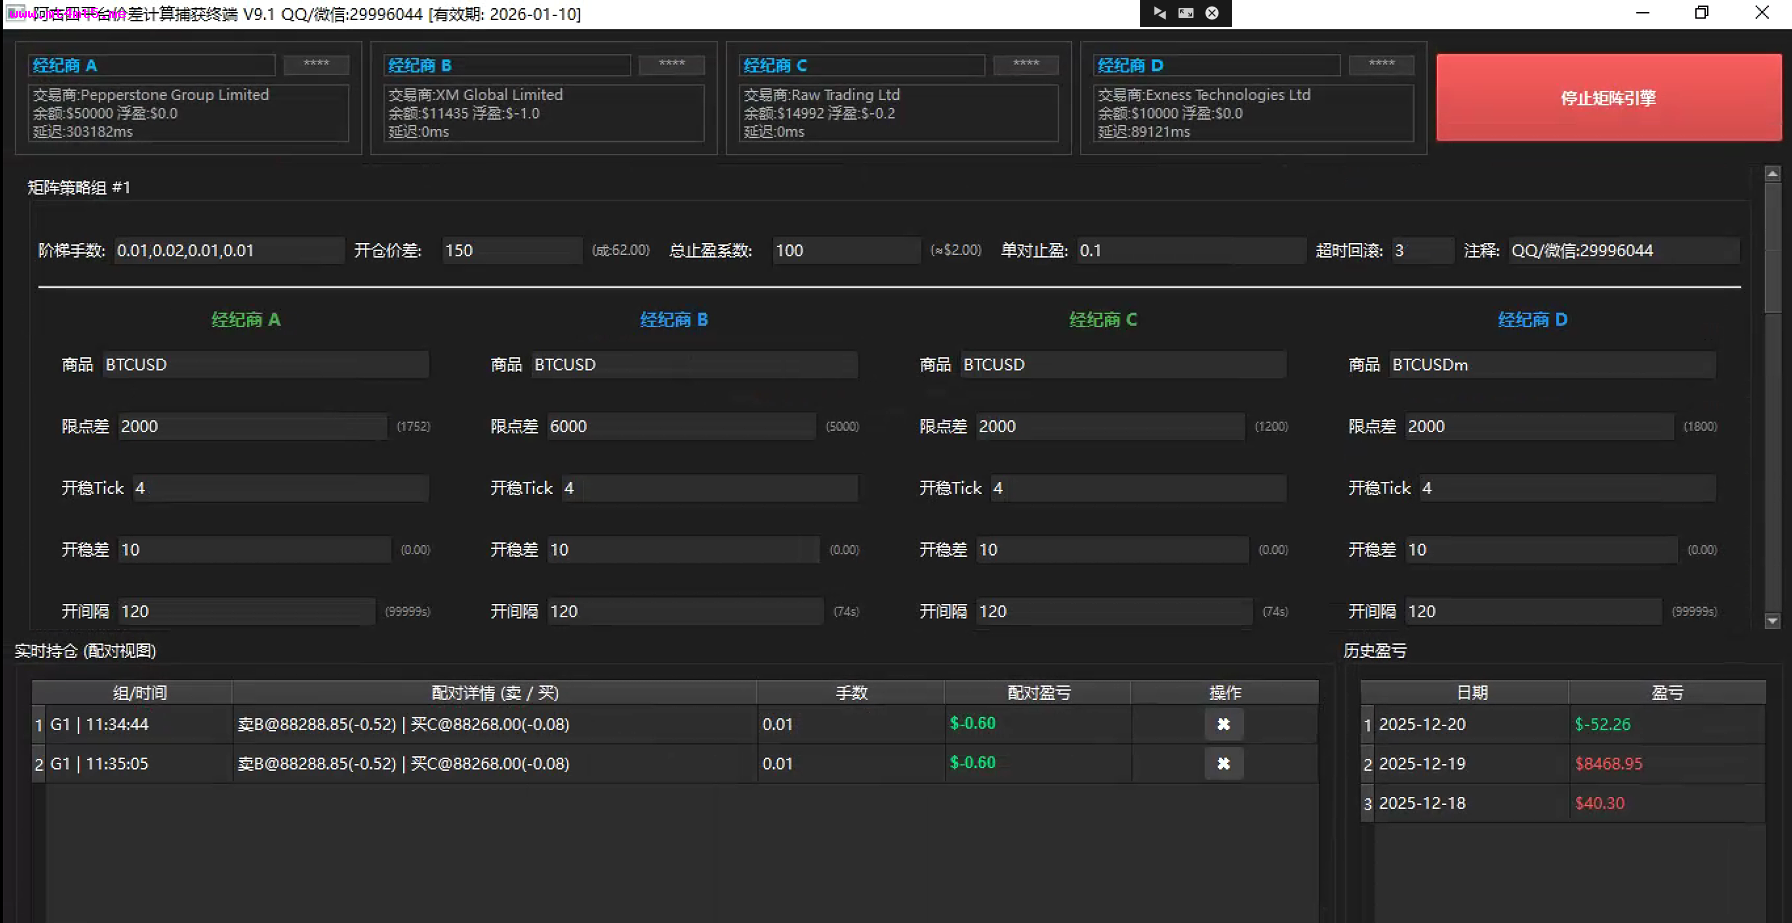Image resolution: width=1792 pixels, height=923 pixels.
Task: Click the scroll-down arrow of strategy panel
Action: click(1772, 621)
